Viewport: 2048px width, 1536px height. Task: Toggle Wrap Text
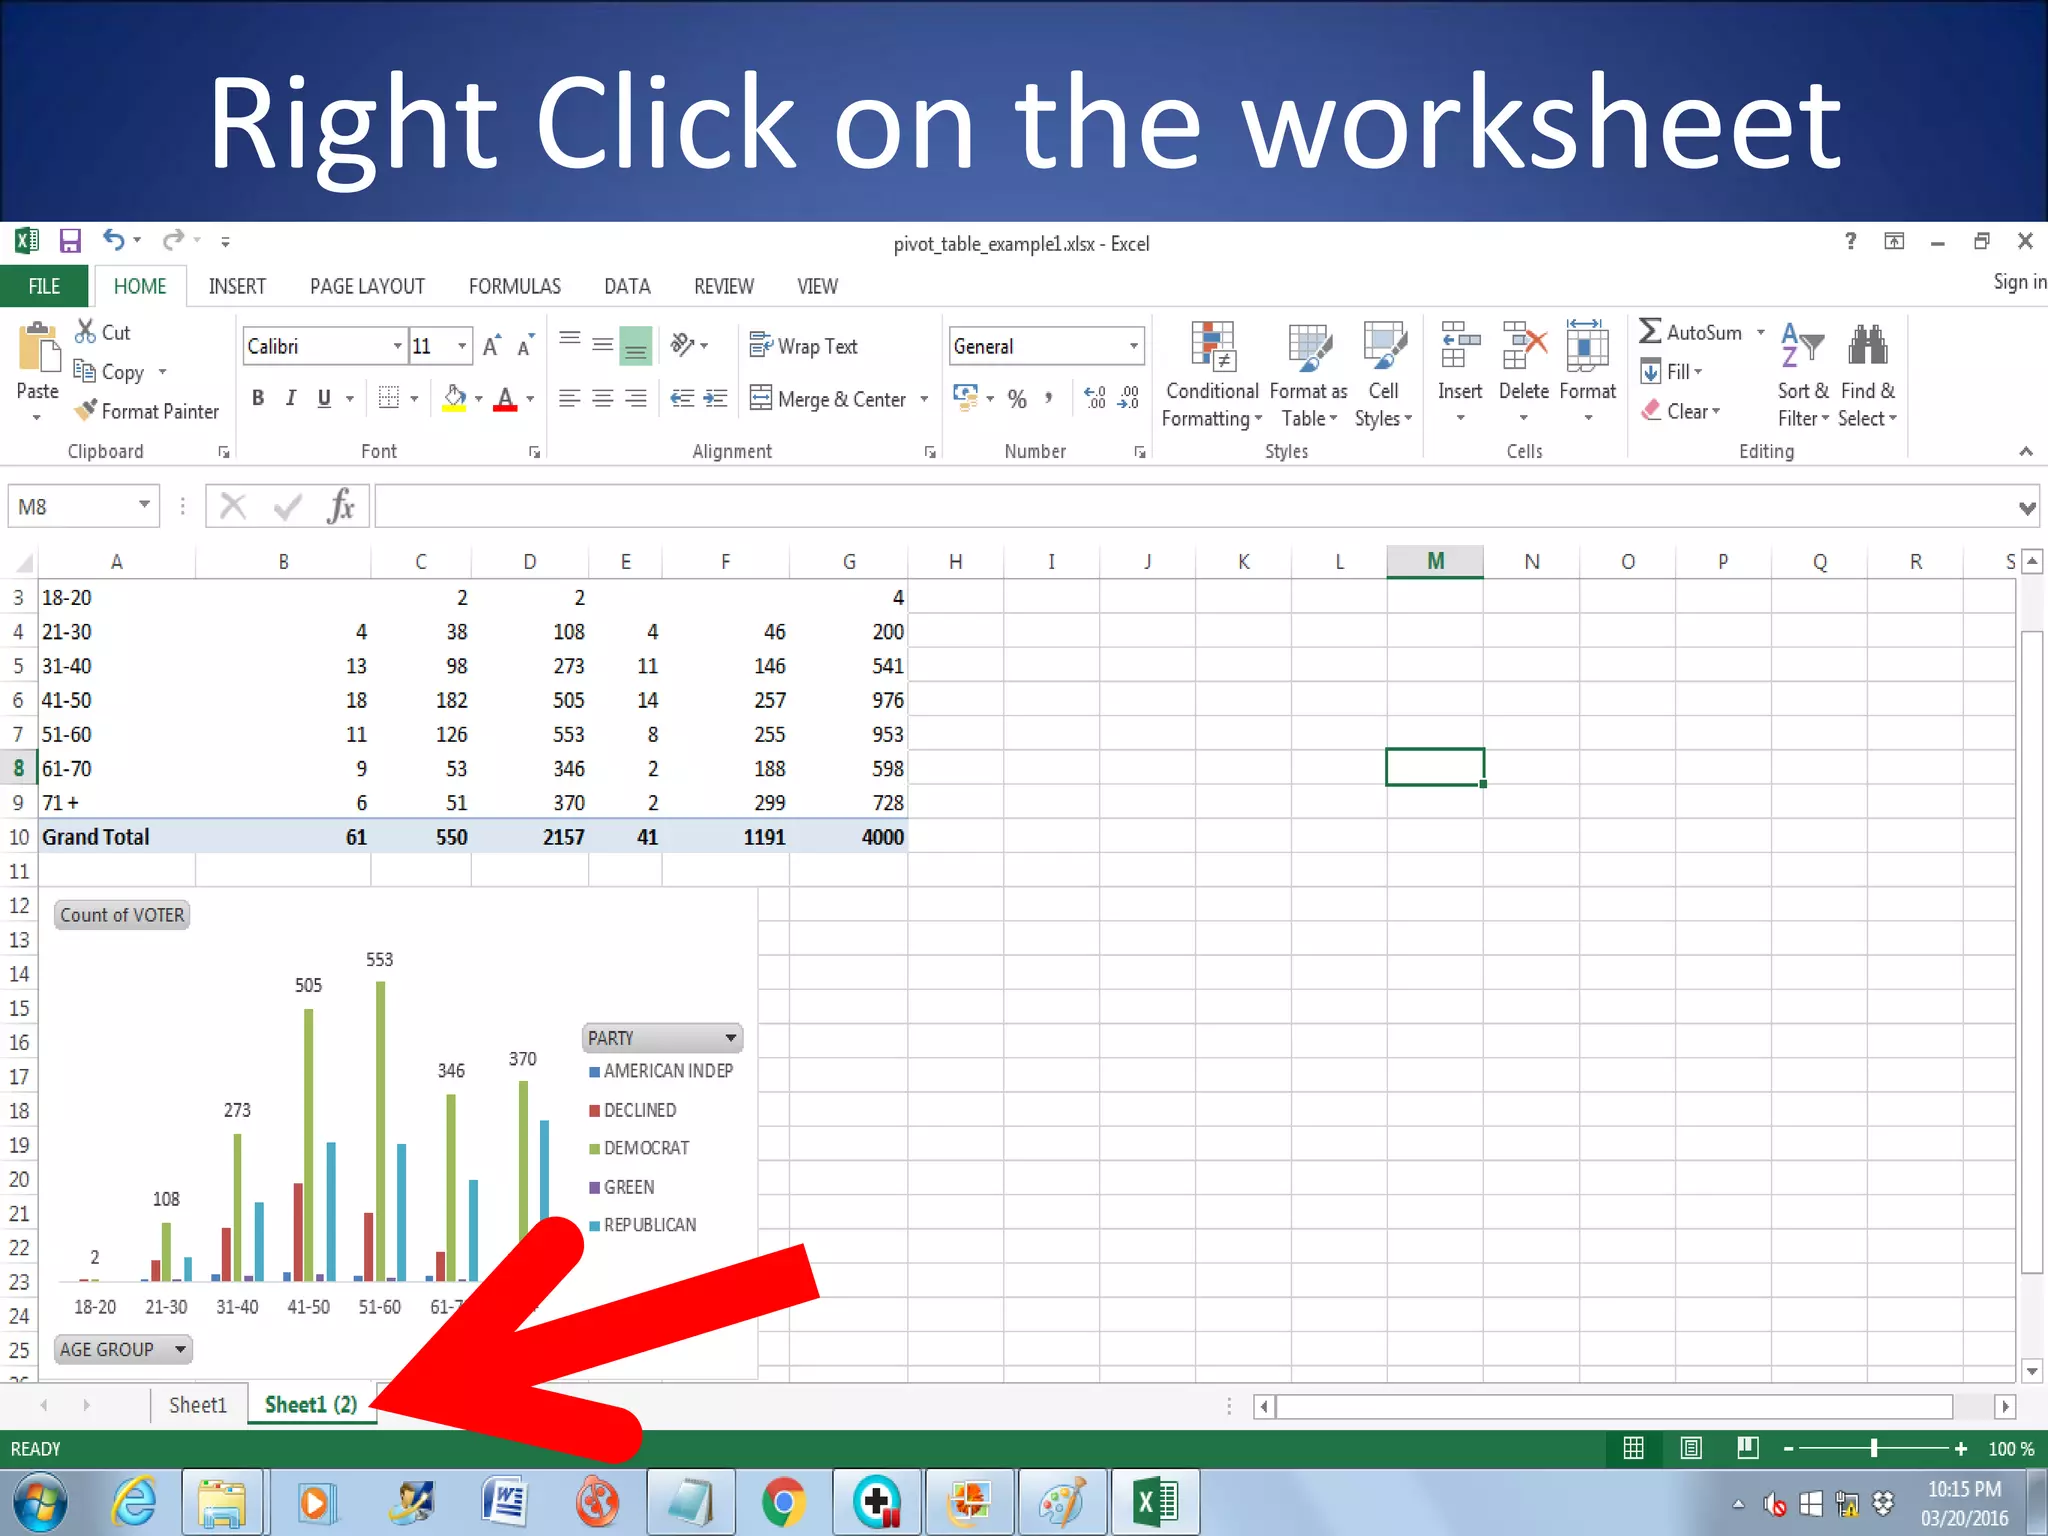coord(803,346)
